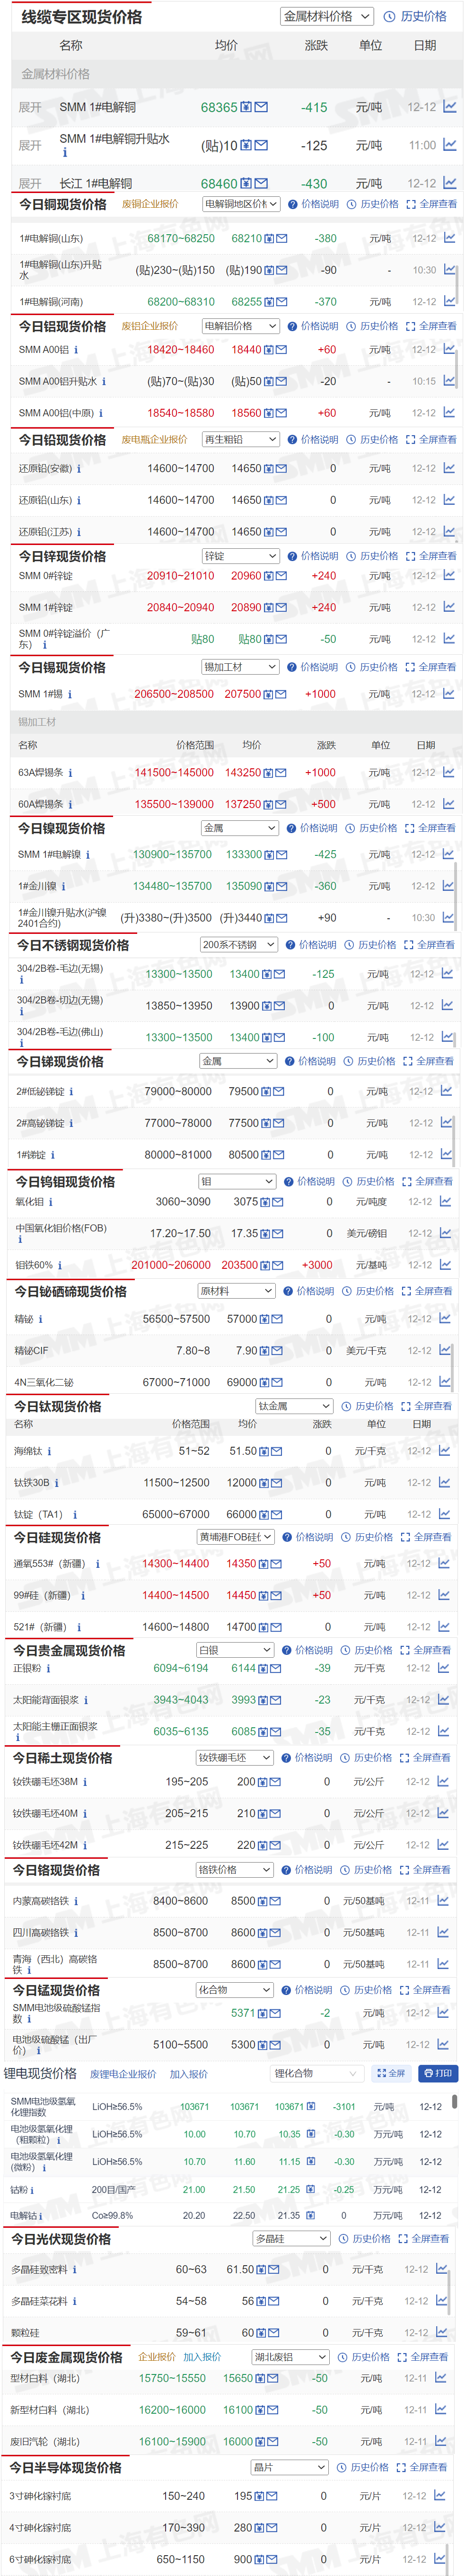Open the 湖北废铝 dropdown
Viewport: 466px width, 2576px height.
pos(291,2357)
